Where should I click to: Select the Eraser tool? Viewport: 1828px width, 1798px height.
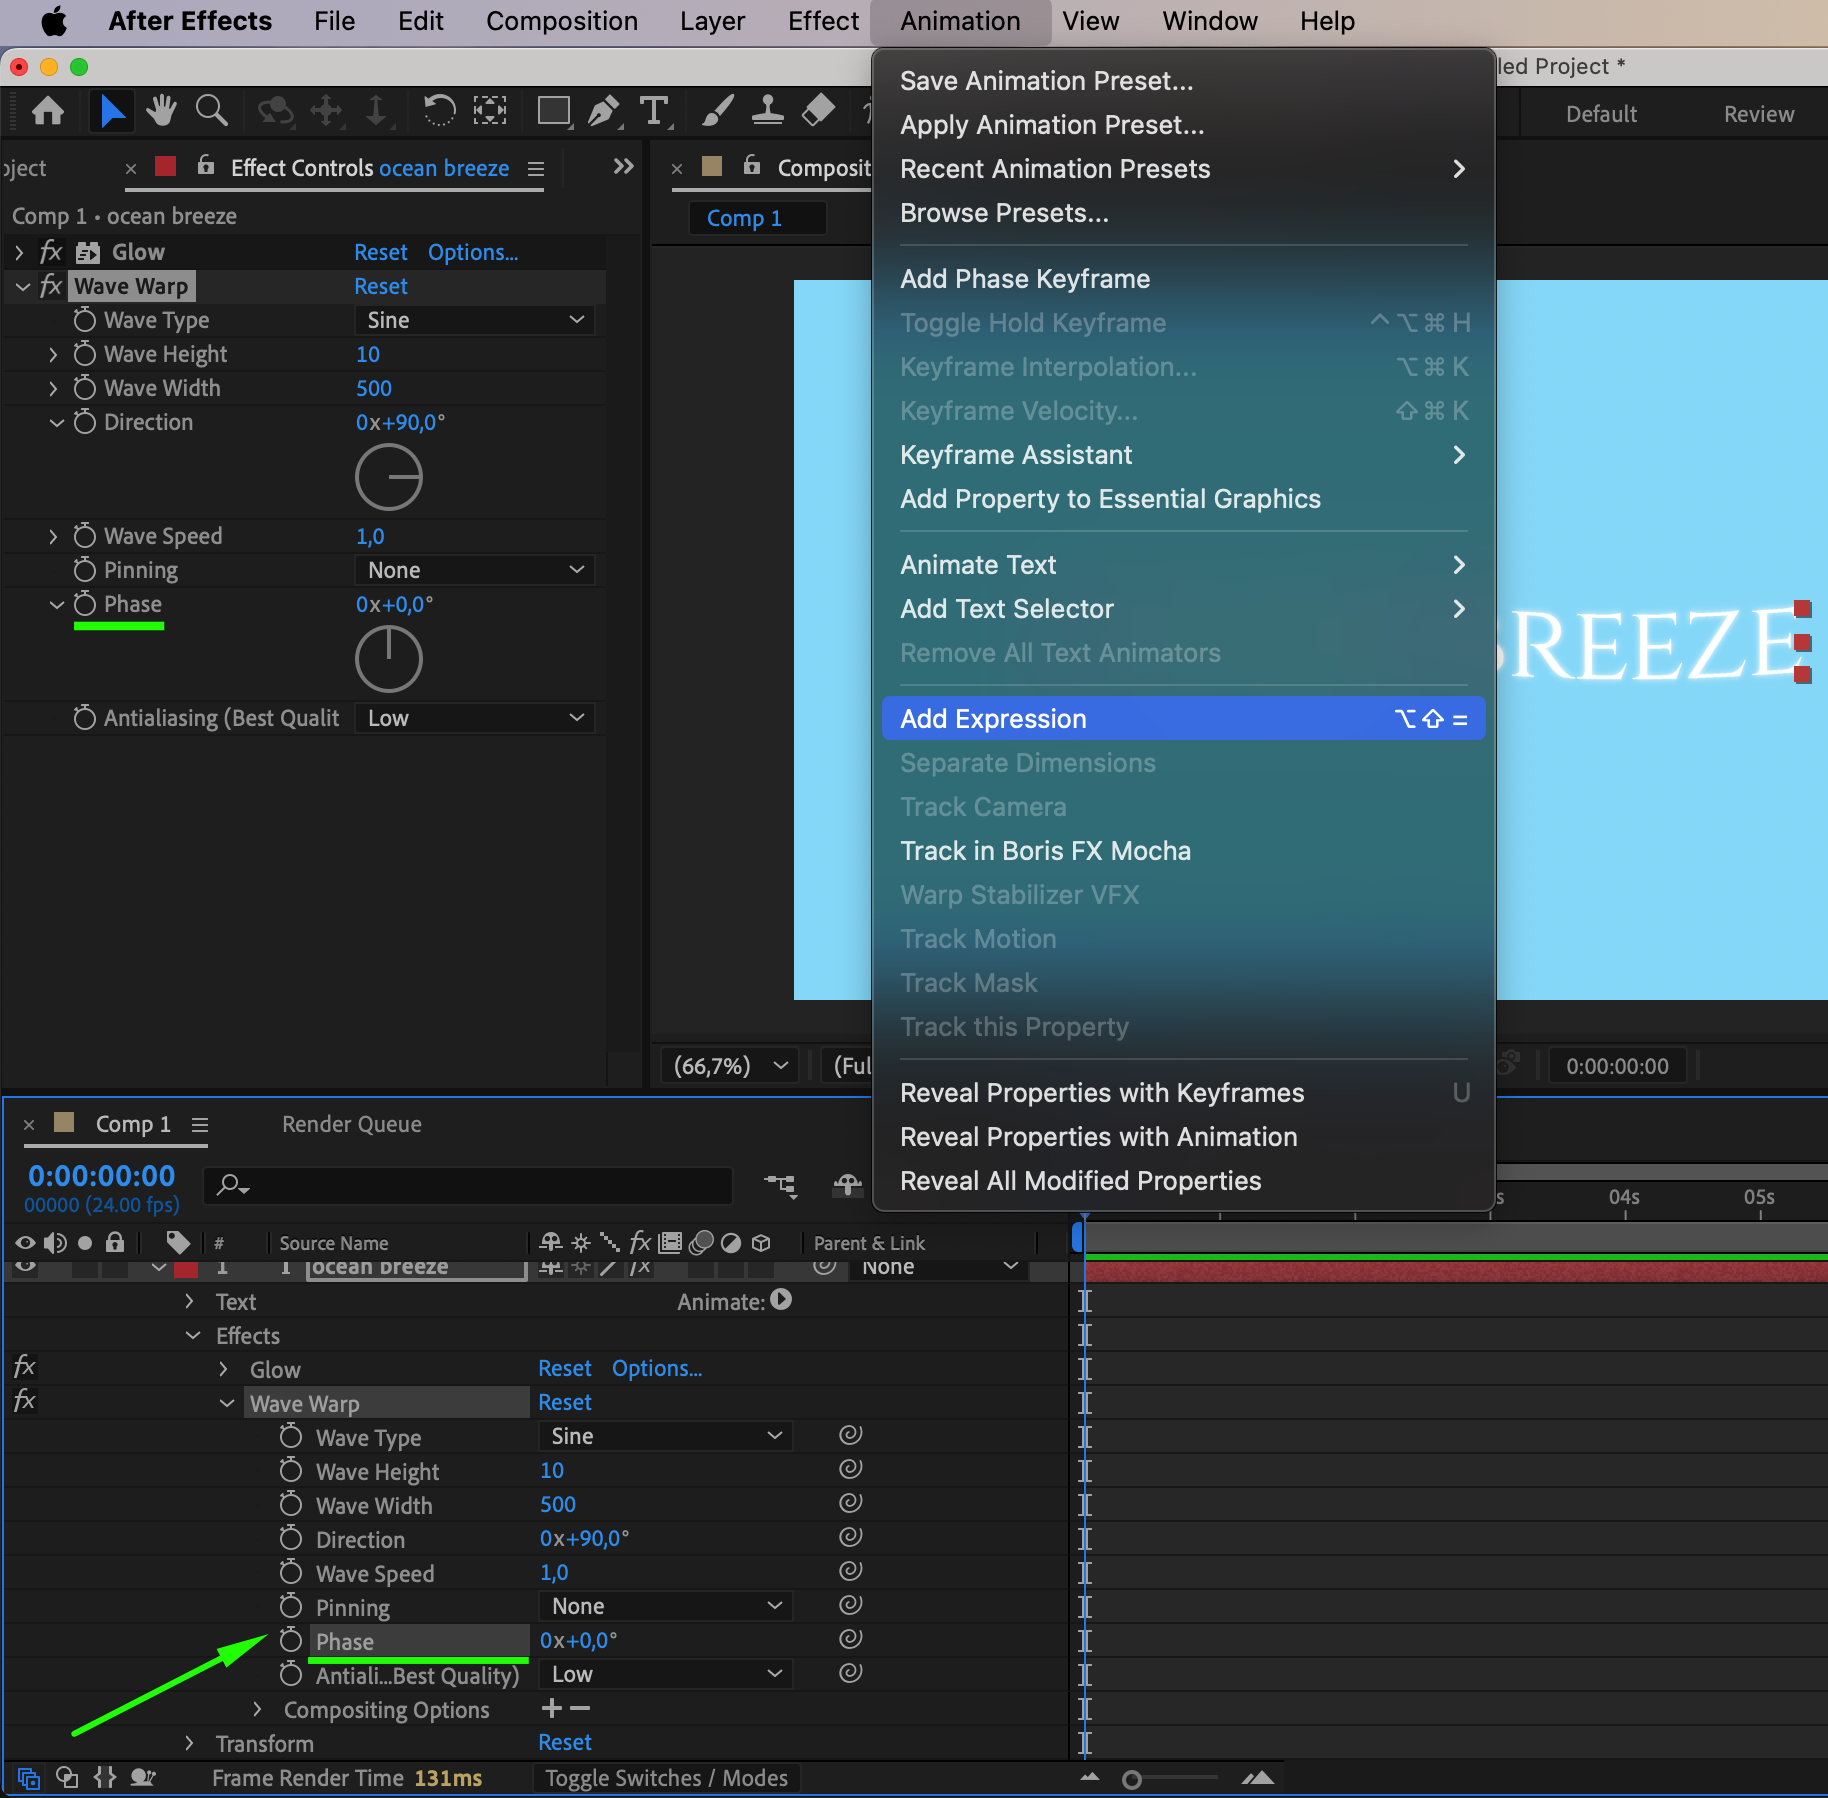click(x=818, y=110)
